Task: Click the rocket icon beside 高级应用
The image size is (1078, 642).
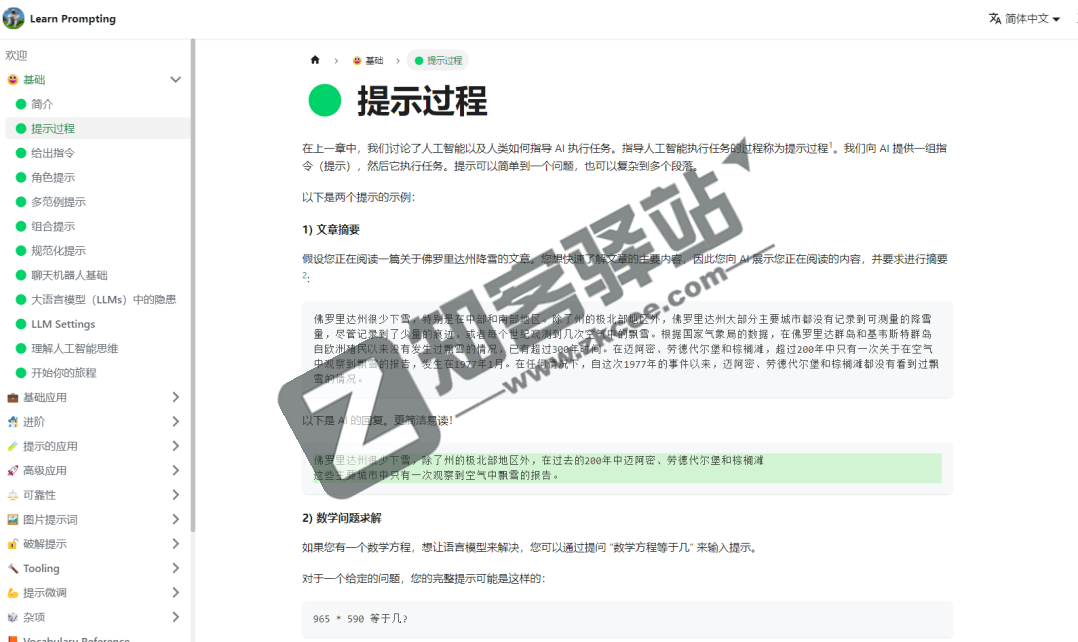Action: (14, 470)
